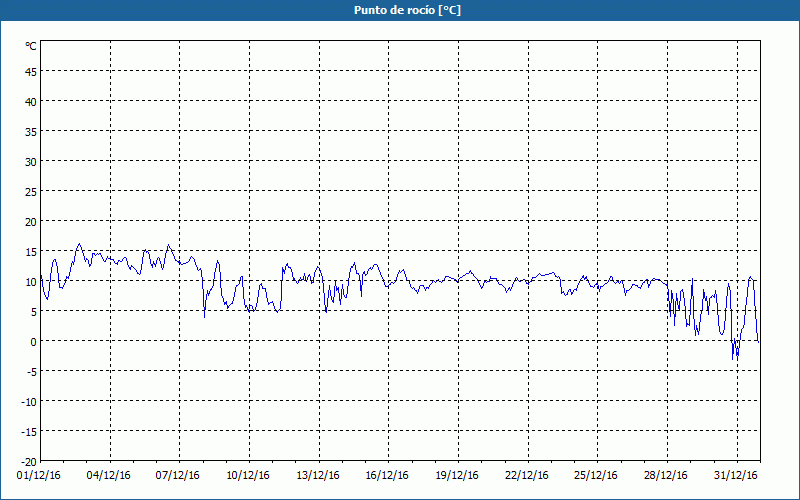
Task: Click the 04/12/16 date label
Action: tap(109, 476)
